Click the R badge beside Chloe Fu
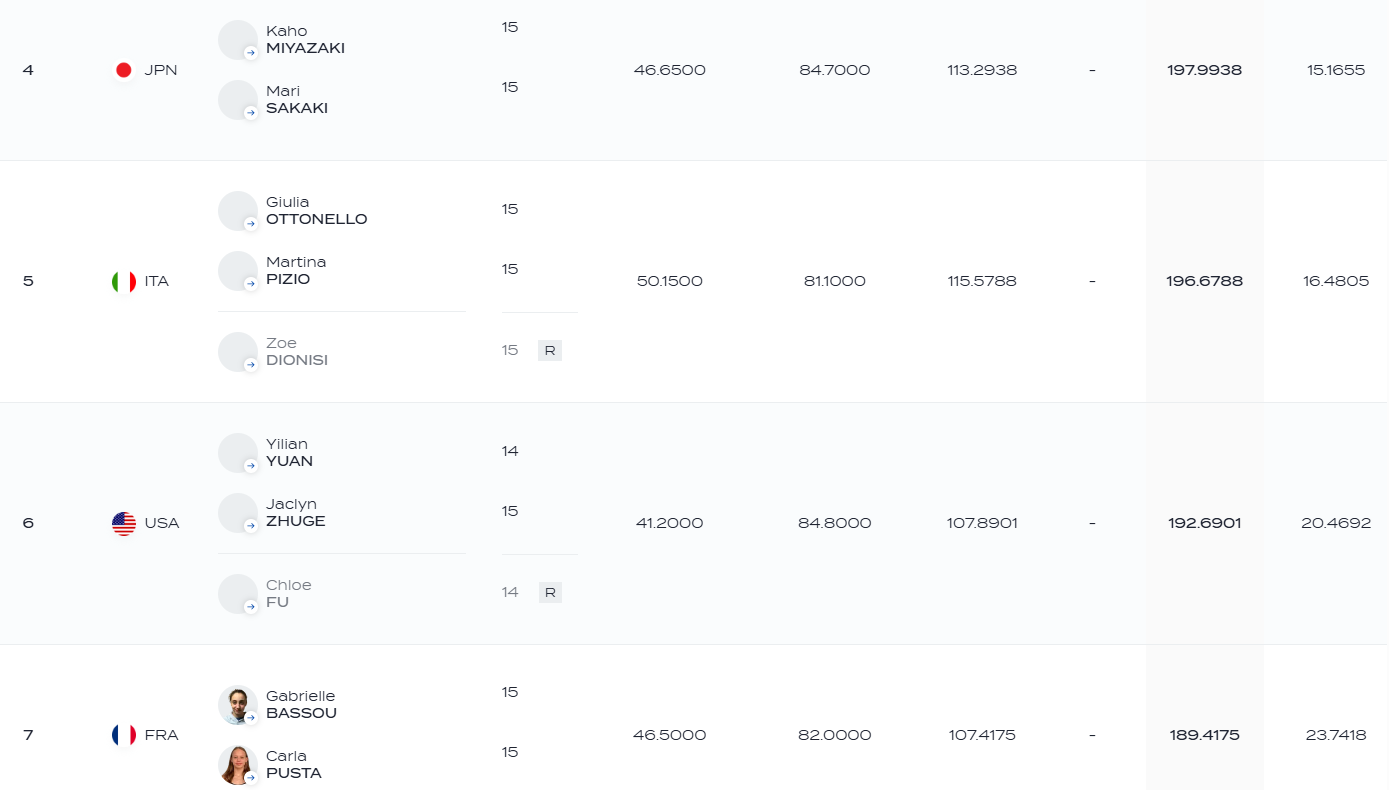1389x790 pixels. [550, 593]
